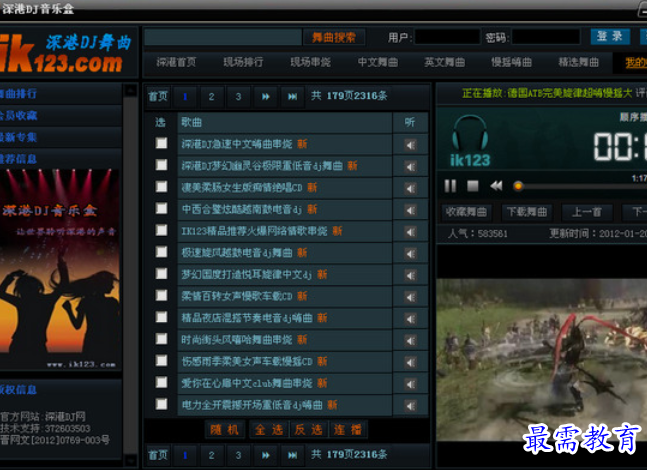Click speaker icon for 深港DJ梦幻幽灵谷极限重低音dj舞曲
647x470 pixels.
point(411,166)
